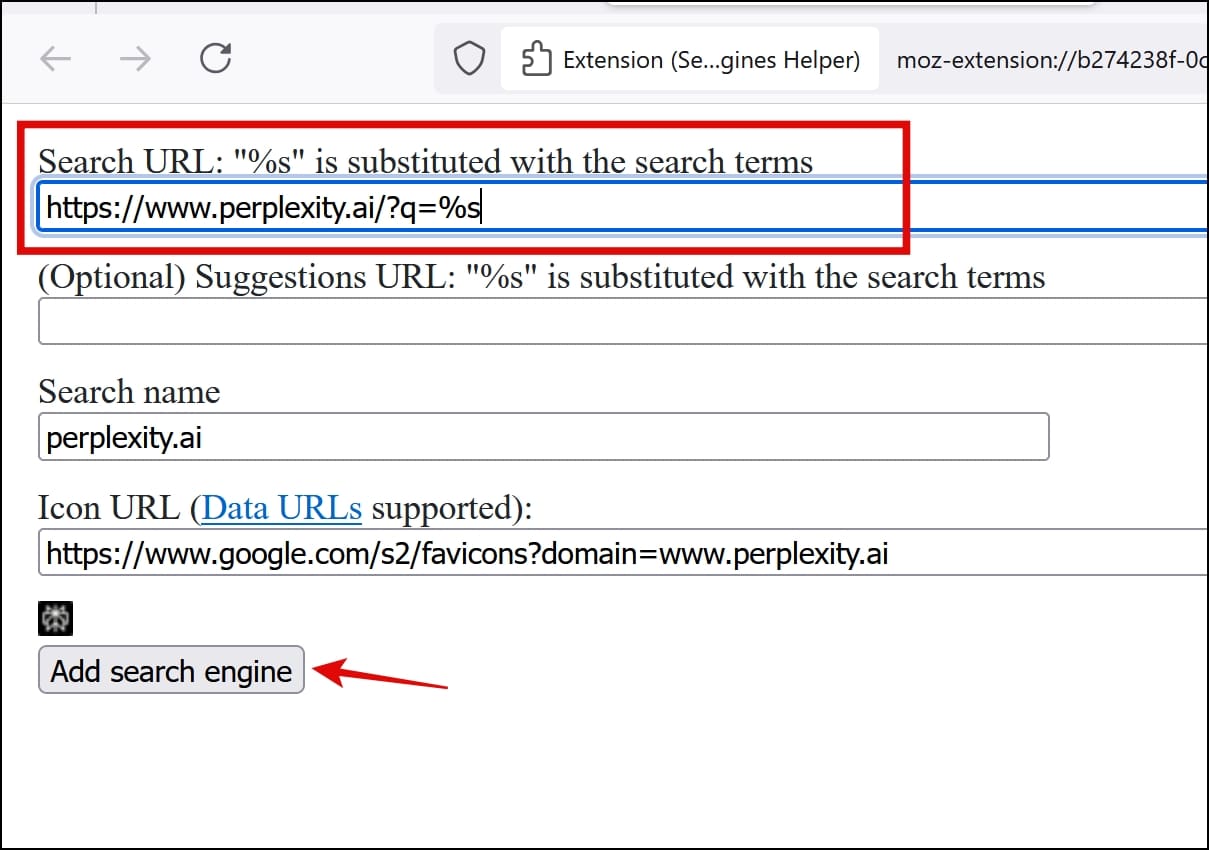The width and height of the screenshot is (1209, 850).
Task: Click the Icon URL input field
Action: pos(623,553)
